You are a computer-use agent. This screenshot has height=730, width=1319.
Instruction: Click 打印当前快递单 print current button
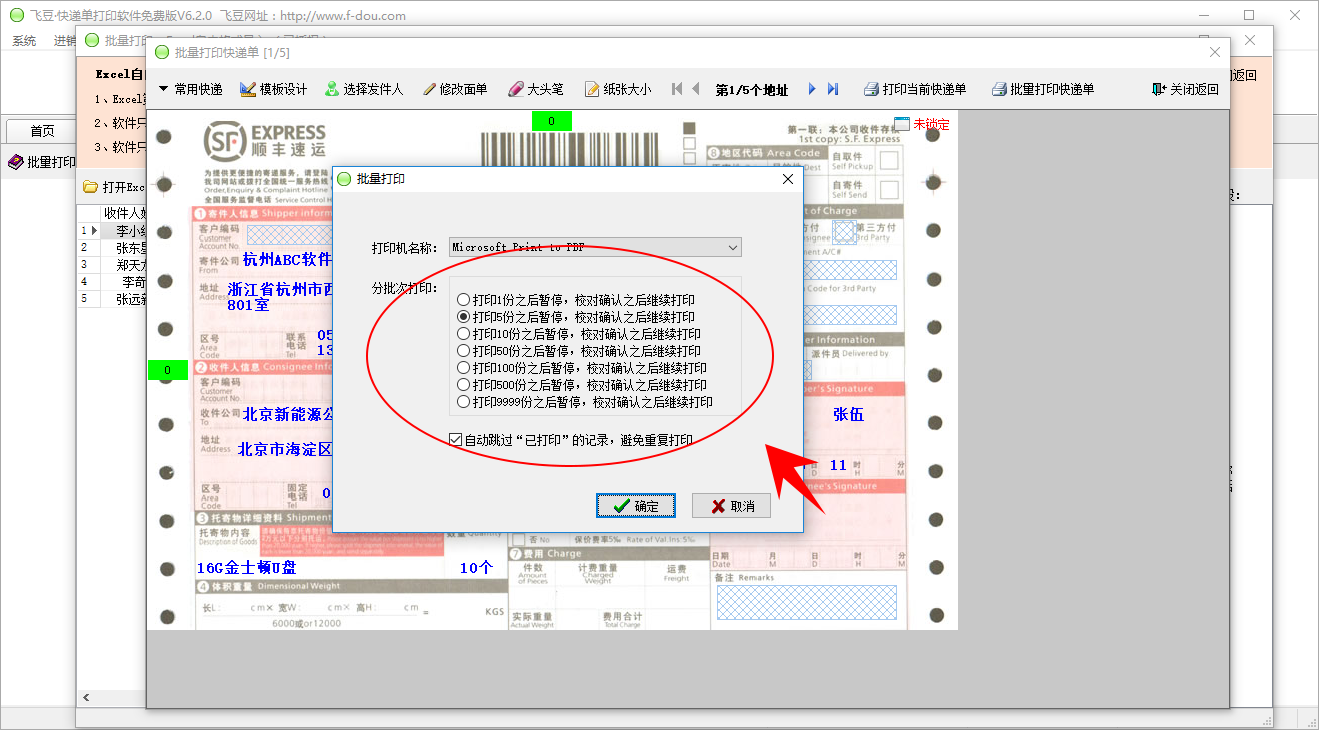point(914,89)
